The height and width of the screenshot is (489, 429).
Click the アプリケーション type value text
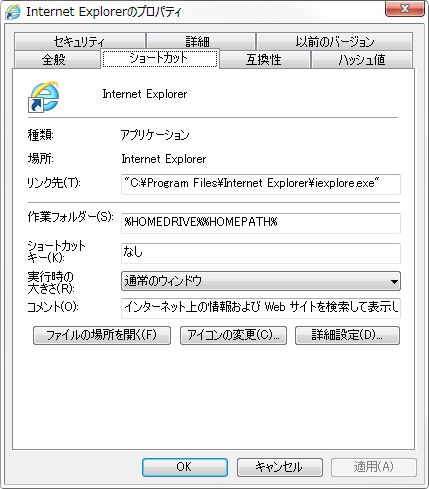155,135
